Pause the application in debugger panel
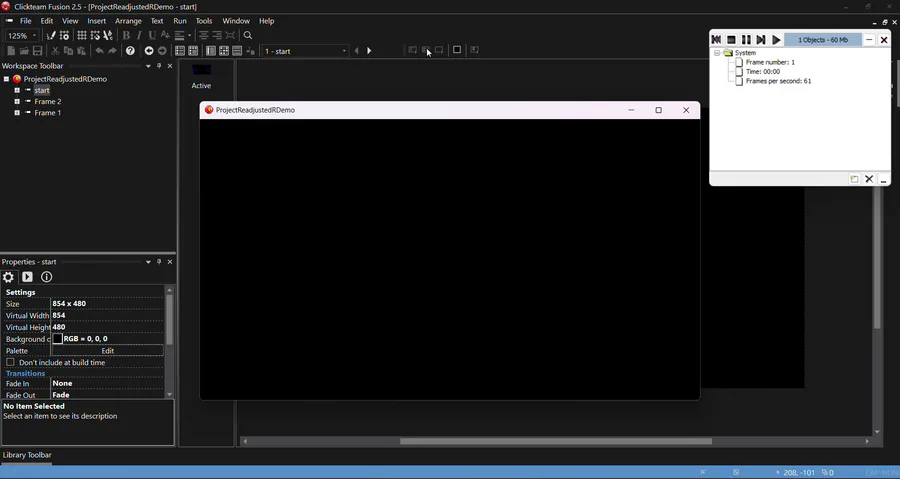The height and width of the screenshot is (479, 900). point(746,40)
